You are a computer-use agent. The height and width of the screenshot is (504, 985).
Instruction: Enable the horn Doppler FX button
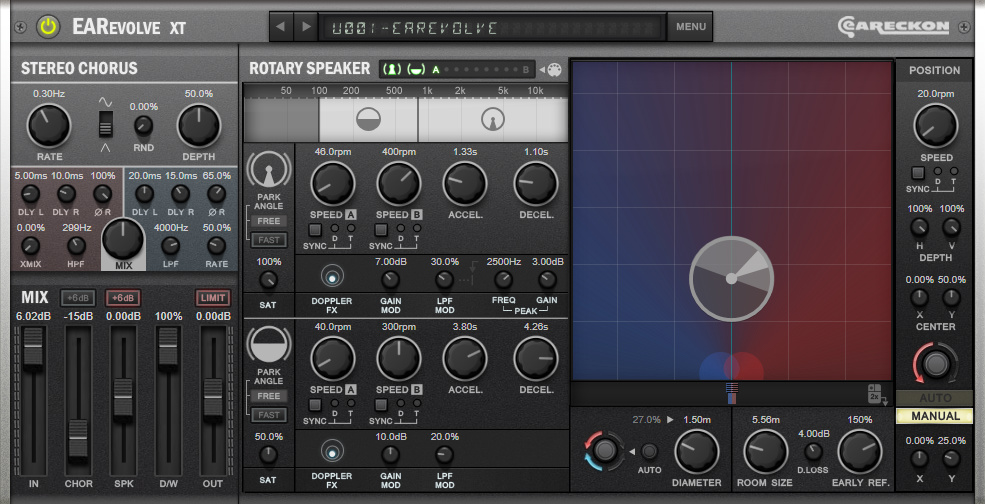tap(329, 277)
